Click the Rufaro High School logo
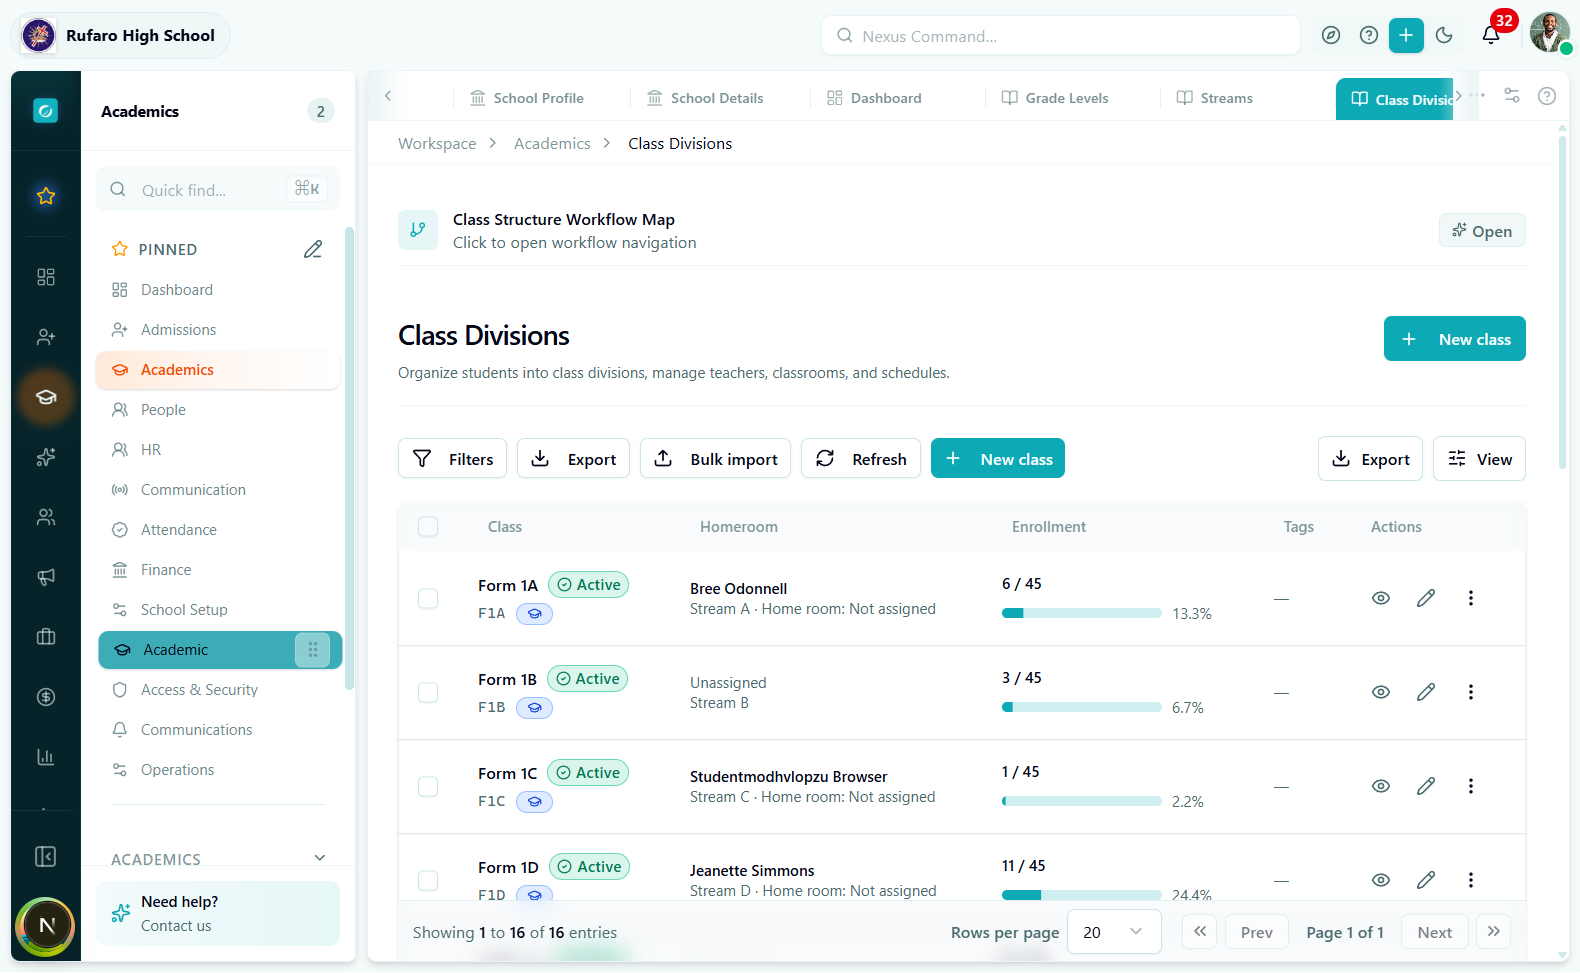Image resolution: width=1580 pixels, height=973 pixels. coord(39,35)
